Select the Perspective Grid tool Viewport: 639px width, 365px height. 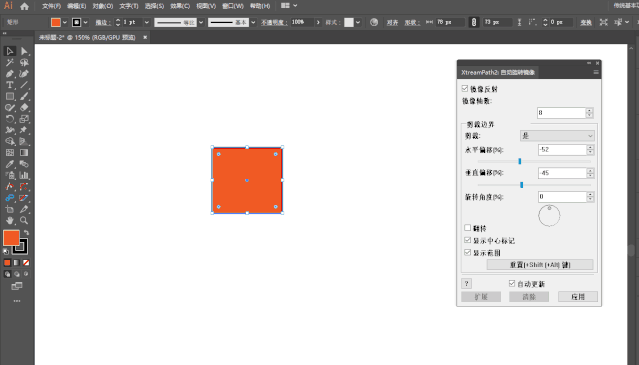tap(24, 141)
